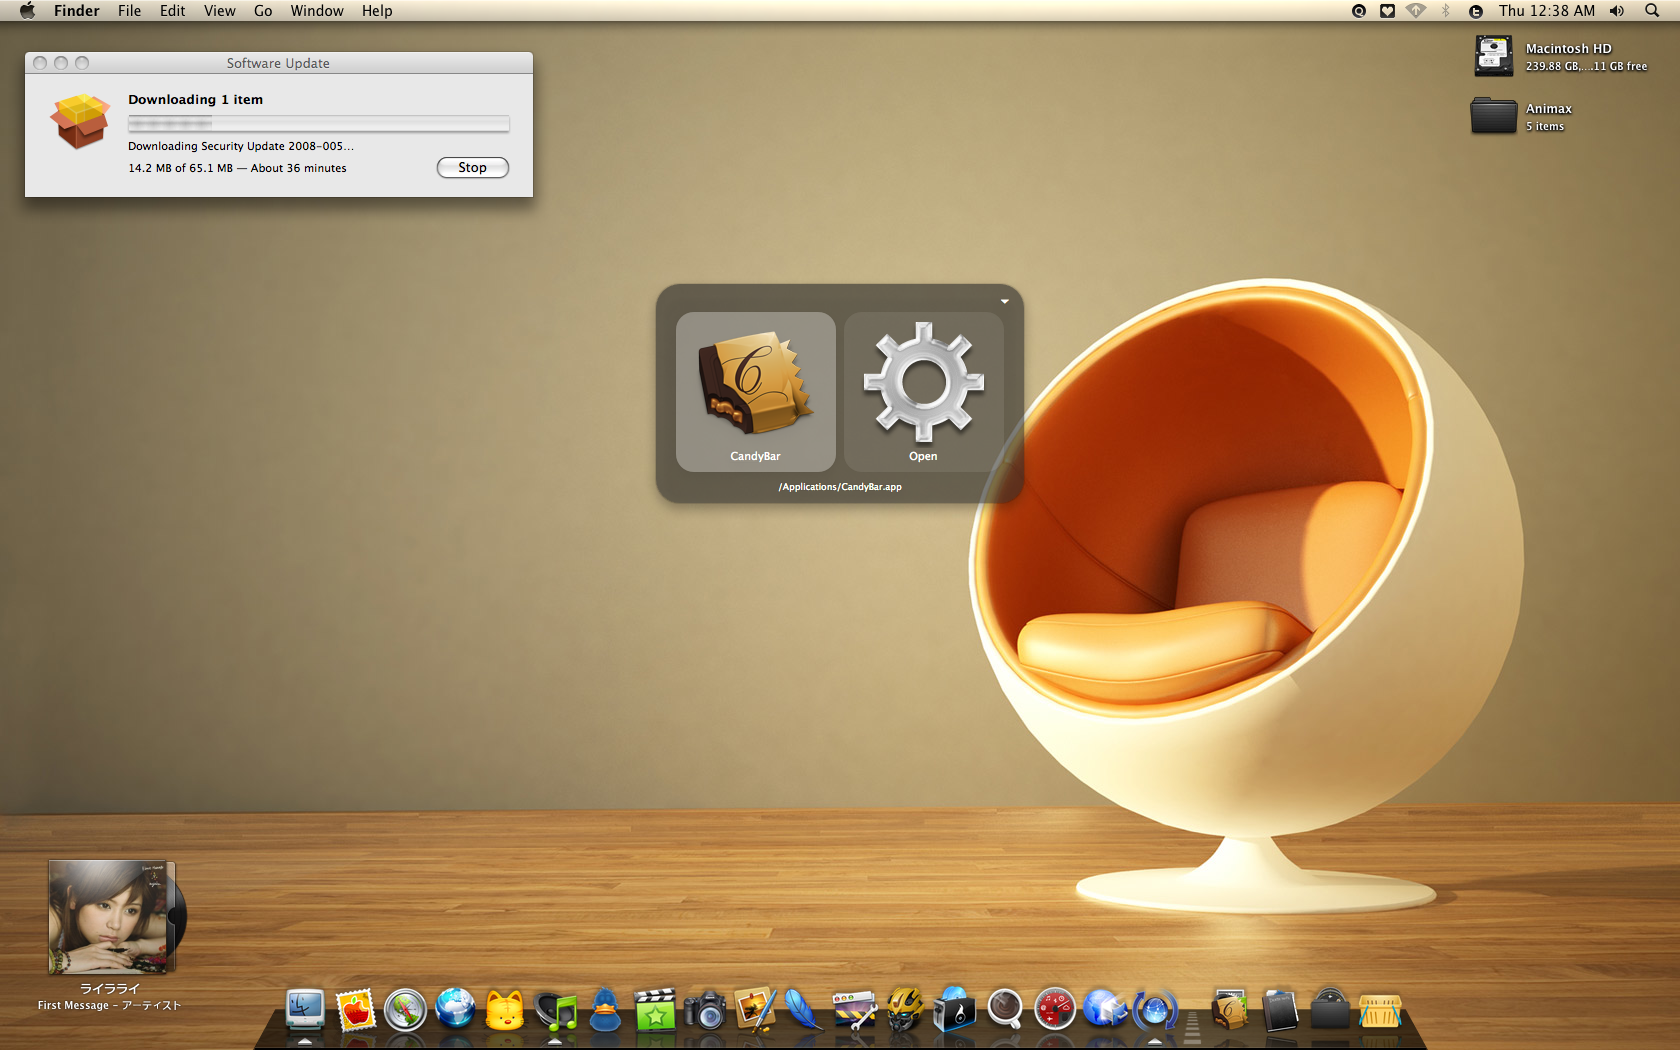This screenshot has height=1050, width=1680.
Task: Click the Thu 12:38 AM clock
Action: (1547, 11)
